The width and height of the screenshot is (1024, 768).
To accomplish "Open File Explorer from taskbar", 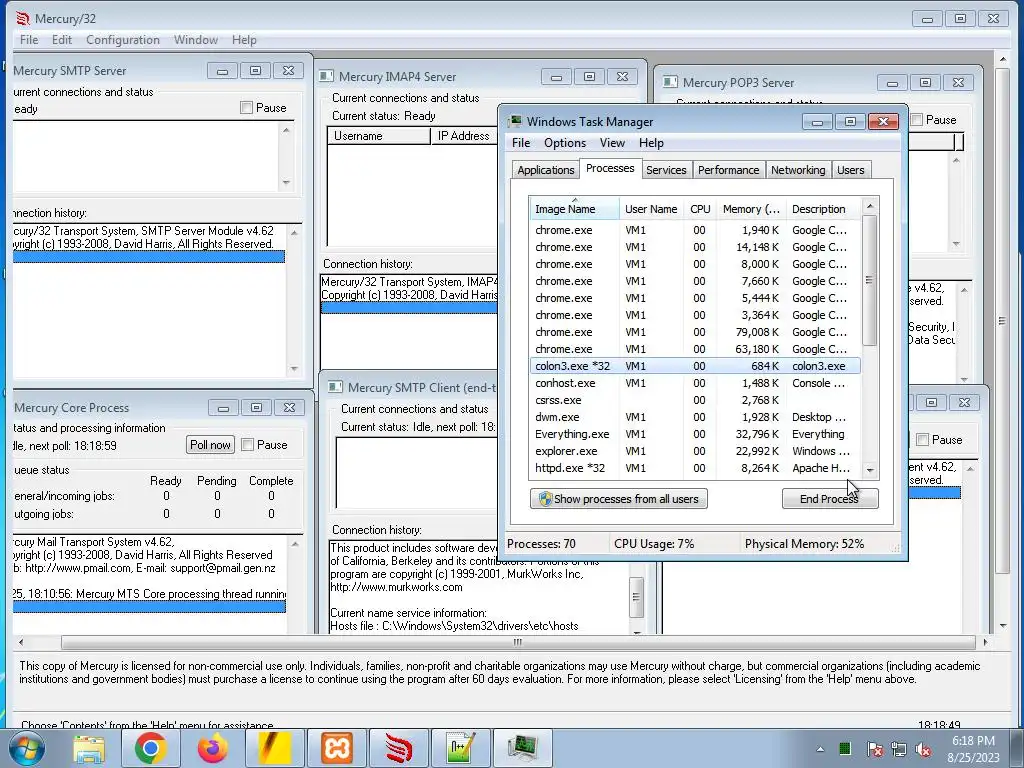I will pyautogui.click(x=88, y=748).
